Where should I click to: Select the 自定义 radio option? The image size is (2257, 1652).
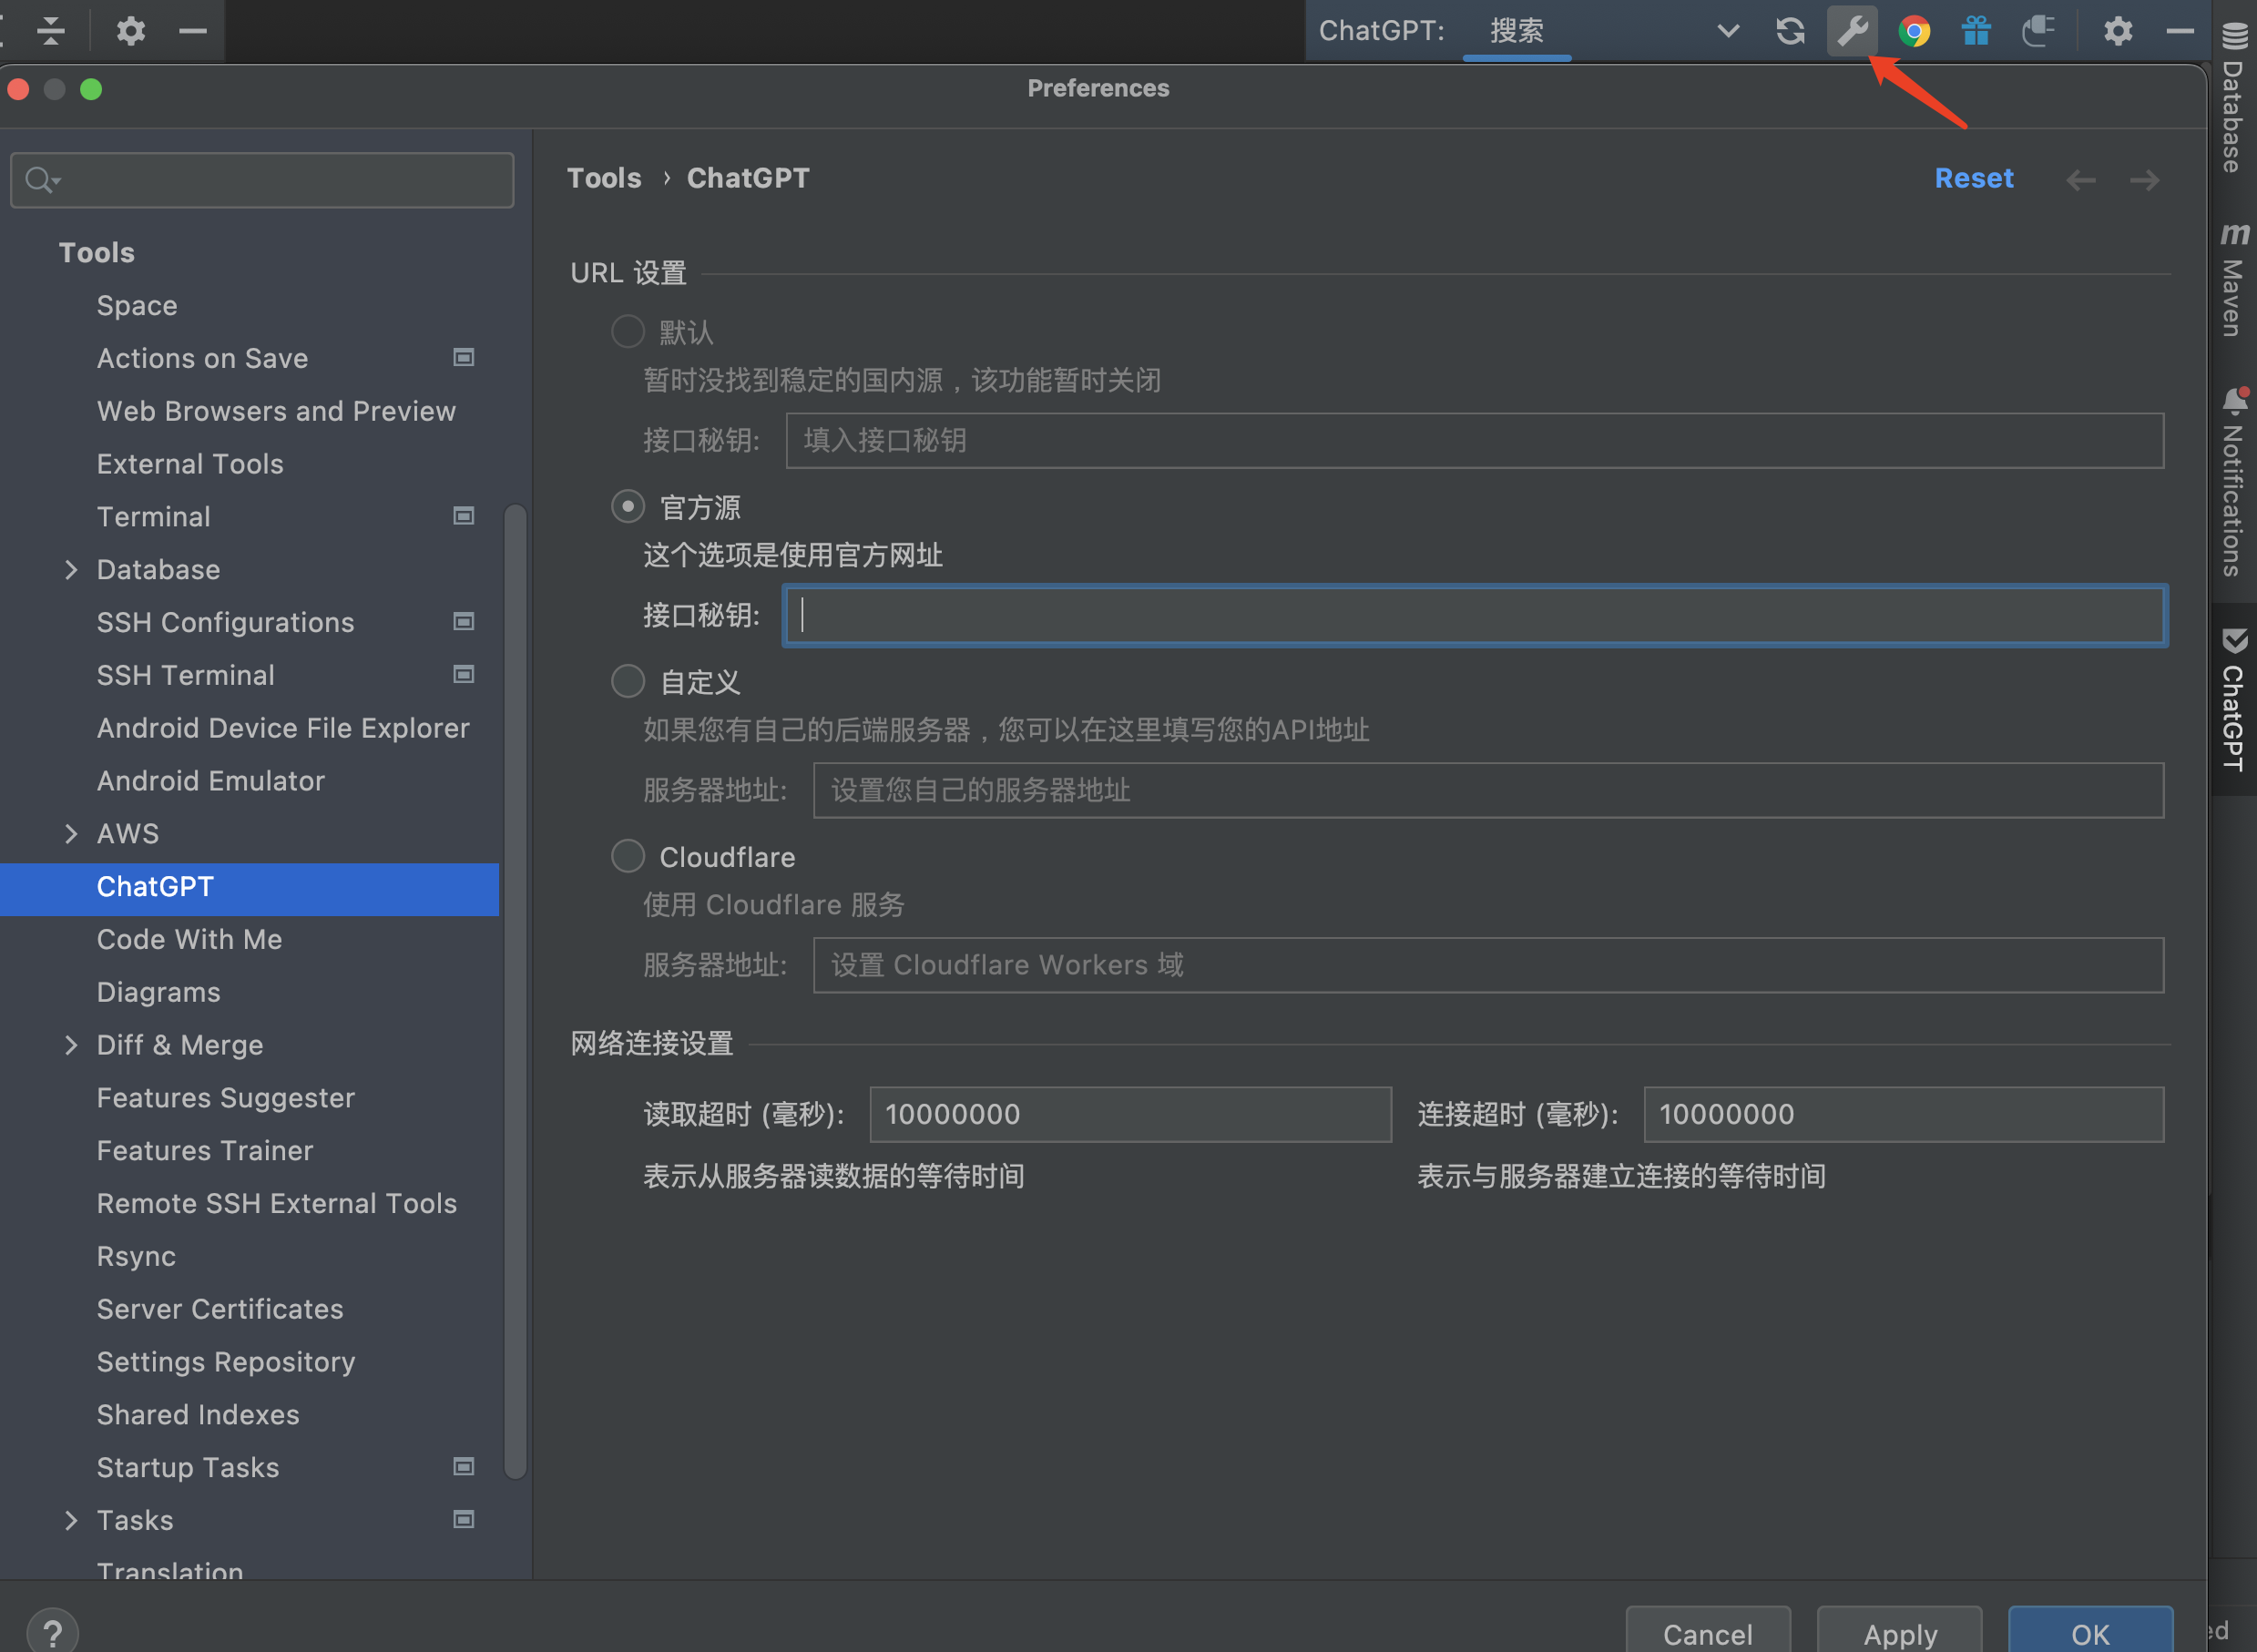628,682
